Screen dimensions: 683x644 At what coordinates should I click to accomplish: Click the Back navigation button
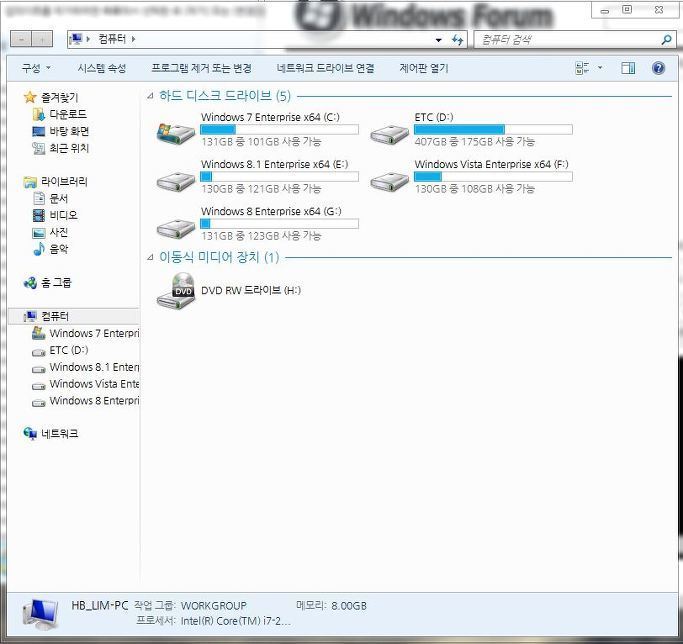click(x=21, y=39)
